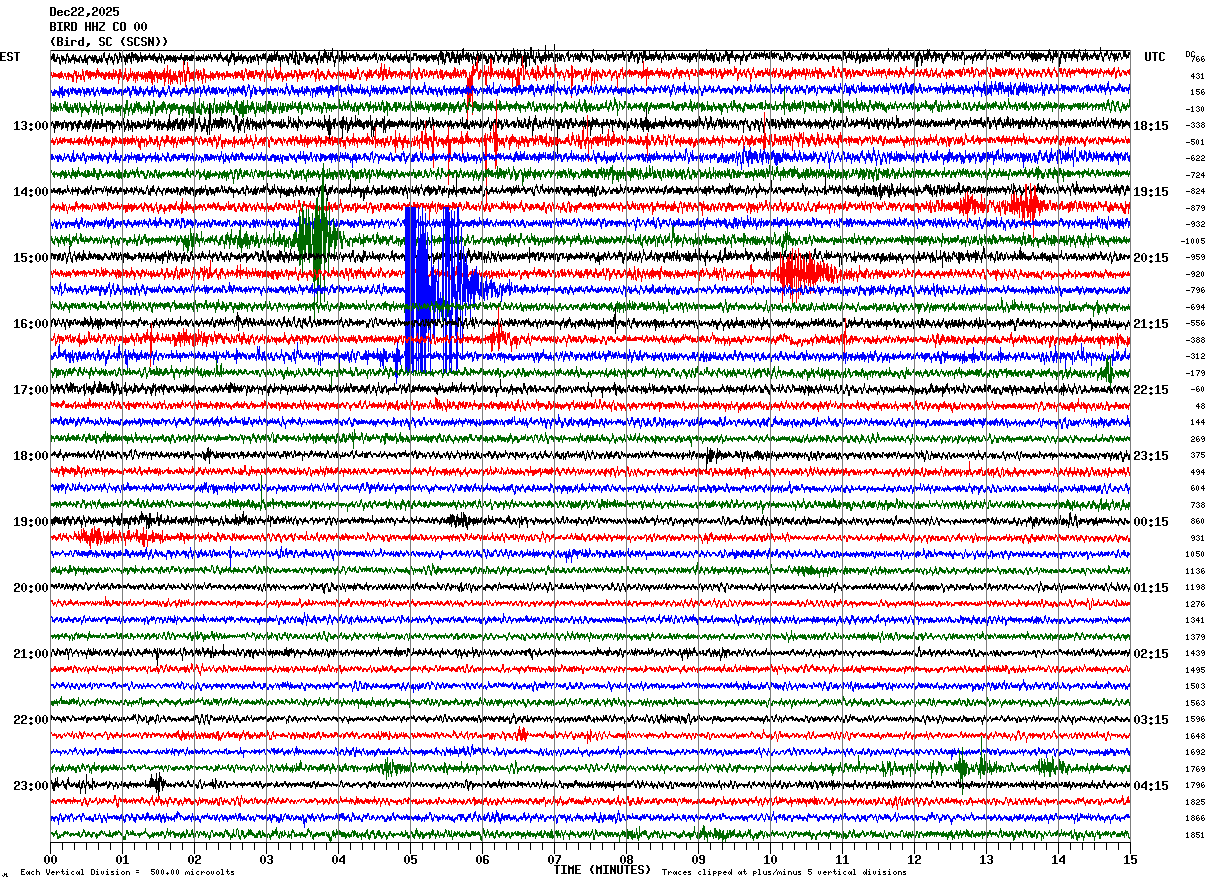Viewport: 1210px width, 886px height.
Task: Click the date header "Dec22,2025"
Action: (84, 12)
